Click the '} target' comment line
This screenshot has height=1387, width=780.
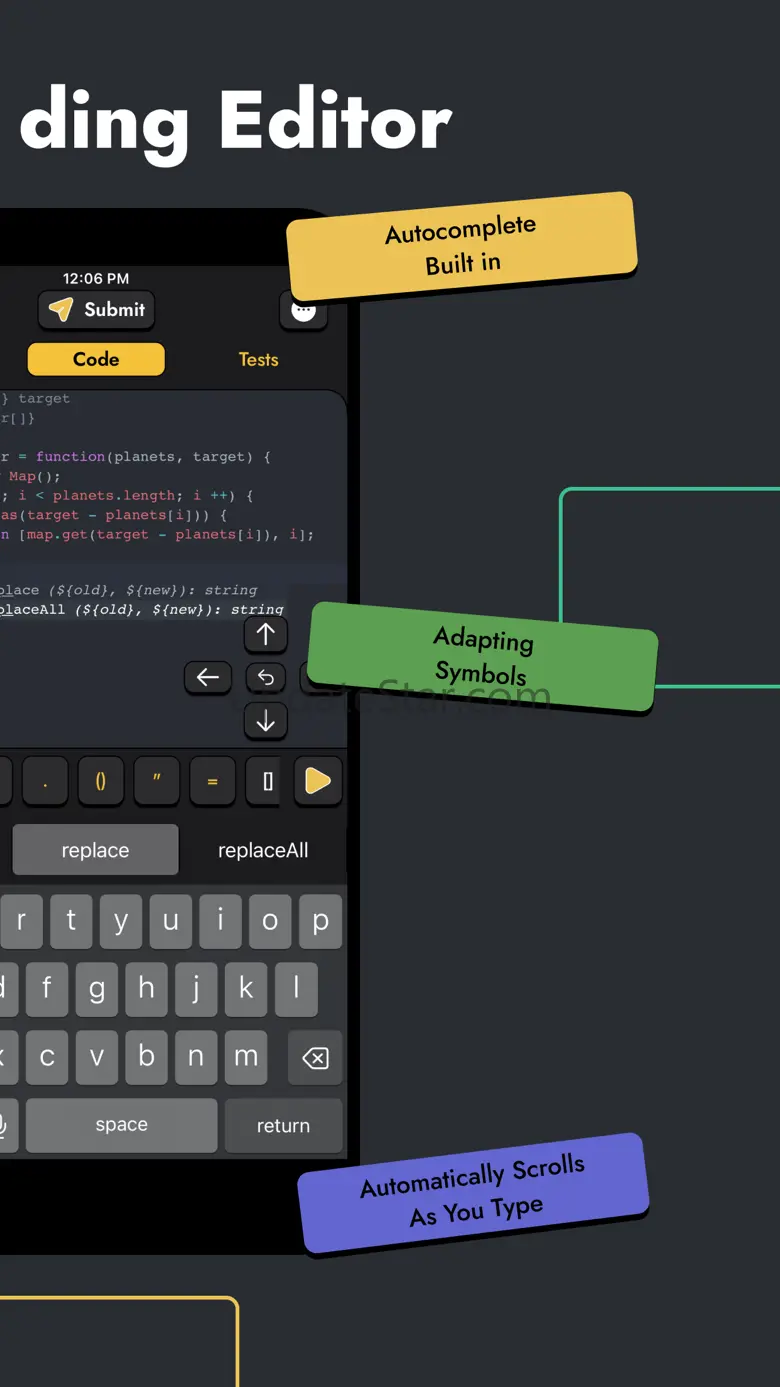coord(36,398)
